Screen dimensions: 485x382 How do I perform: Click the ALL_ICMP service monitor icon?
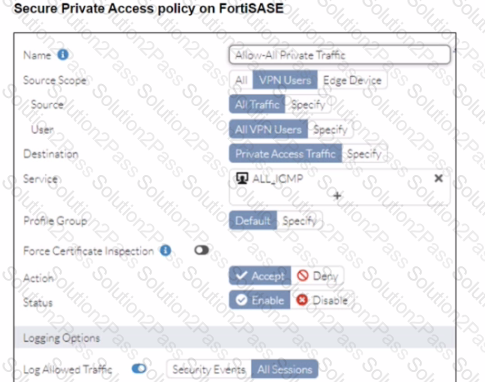pos(242,178)
